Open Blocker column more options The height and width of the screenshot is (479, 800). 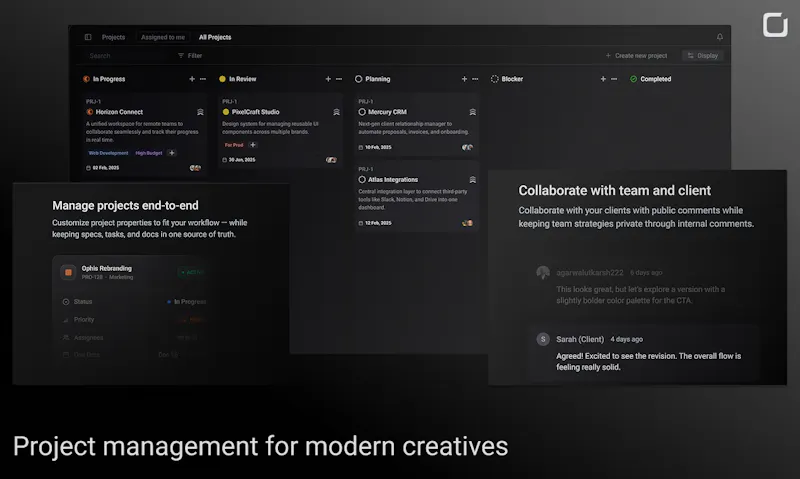pos(614,79)
